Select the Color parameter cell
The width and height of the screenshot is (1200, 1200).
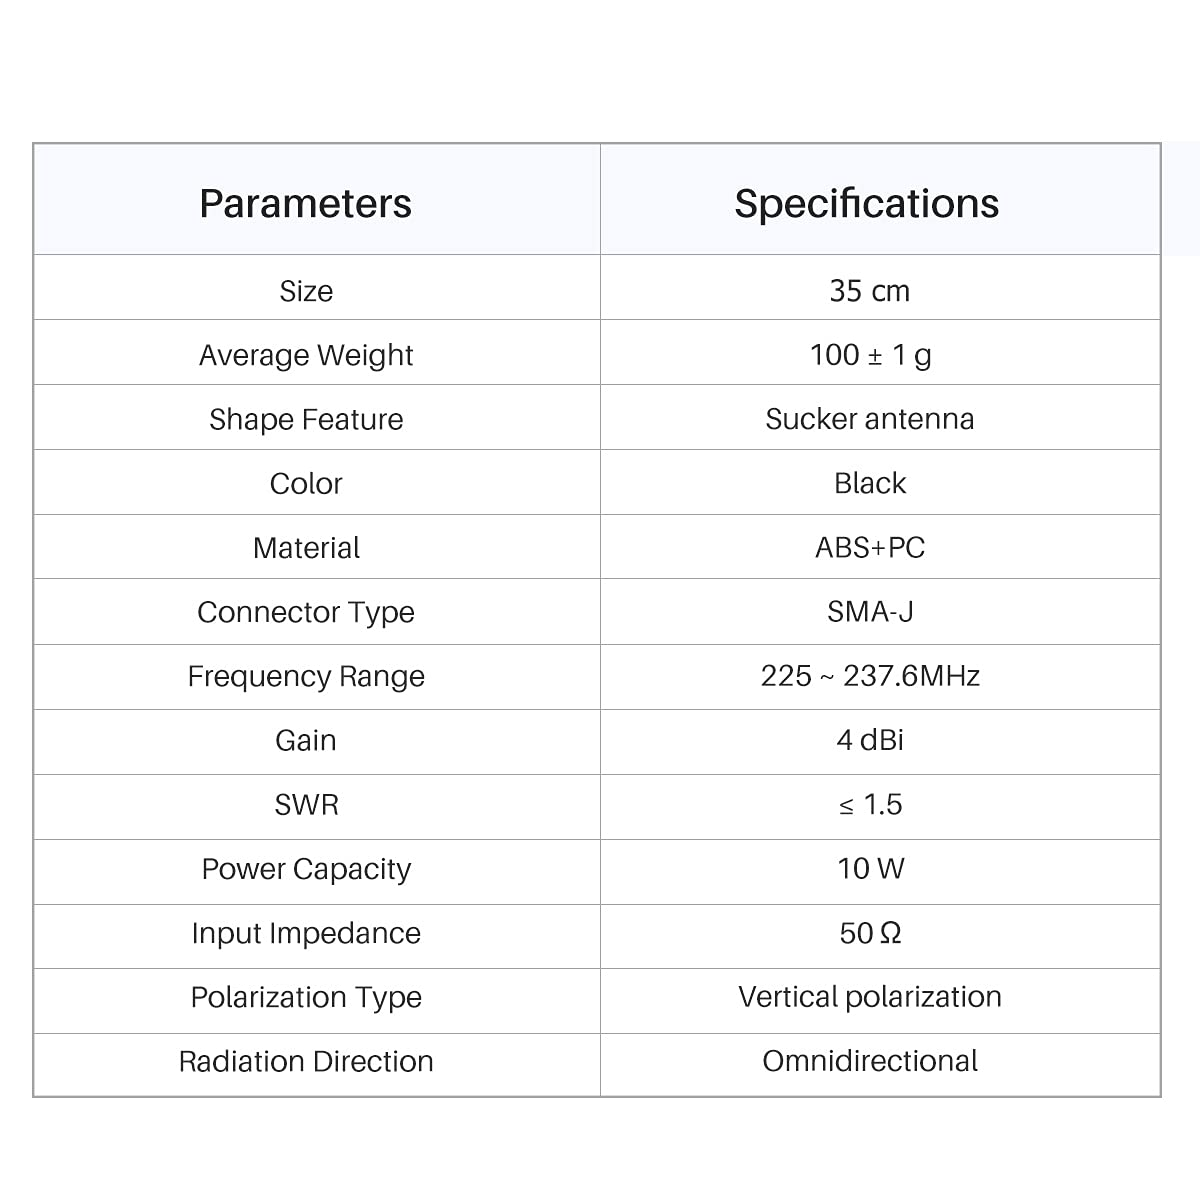point(306,483)
